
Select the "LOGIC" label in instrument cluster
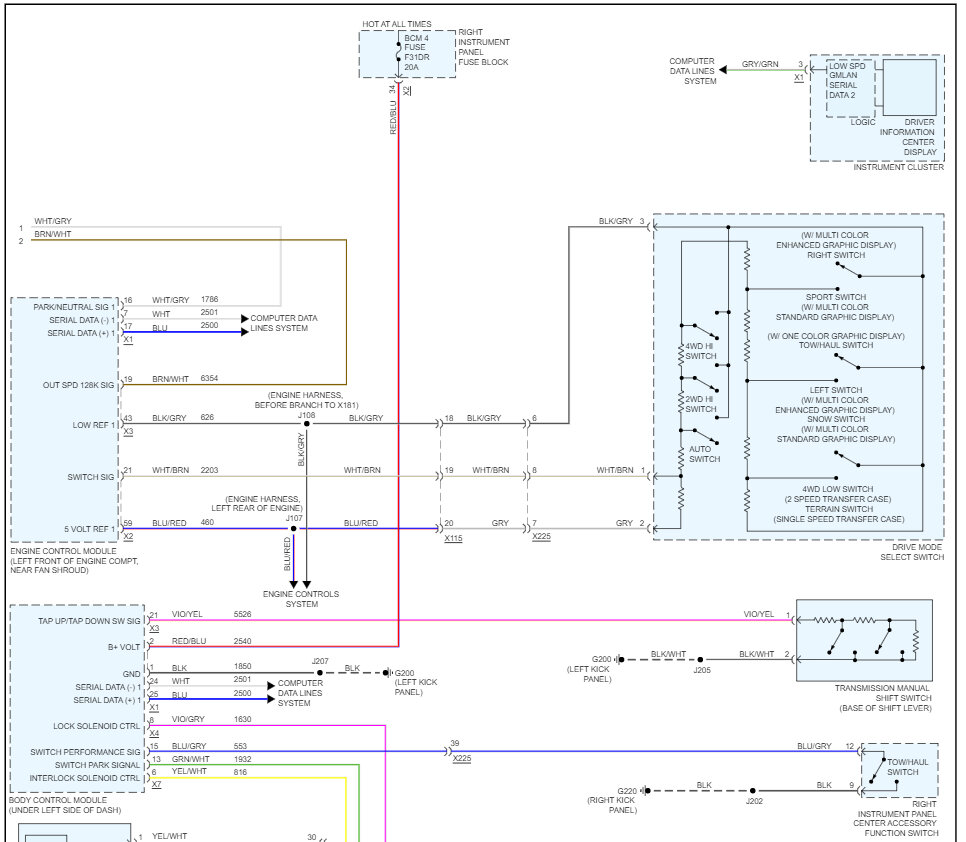pyautogui.click(x=862, y=122)
